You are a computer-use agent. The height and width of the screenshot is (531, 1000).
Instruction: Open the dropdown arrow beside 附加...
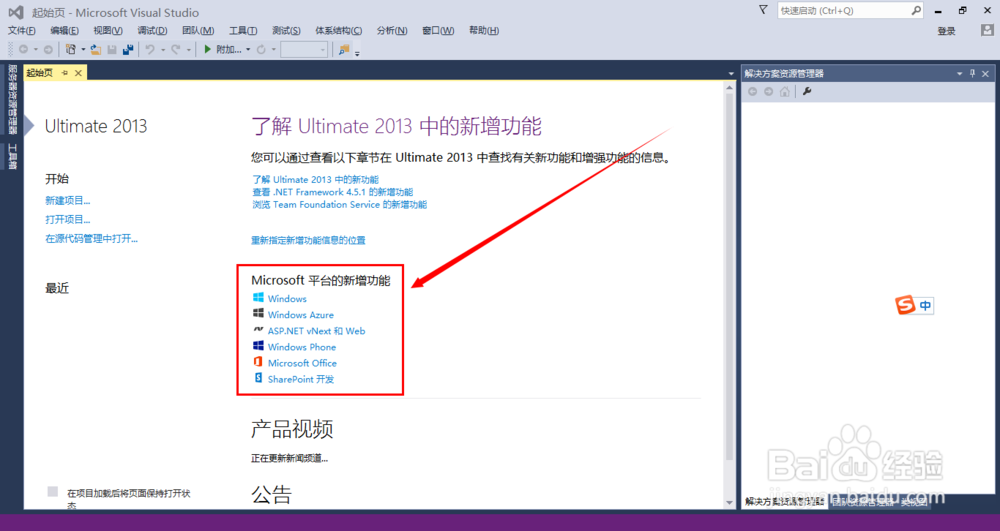[x=248, y=49]
